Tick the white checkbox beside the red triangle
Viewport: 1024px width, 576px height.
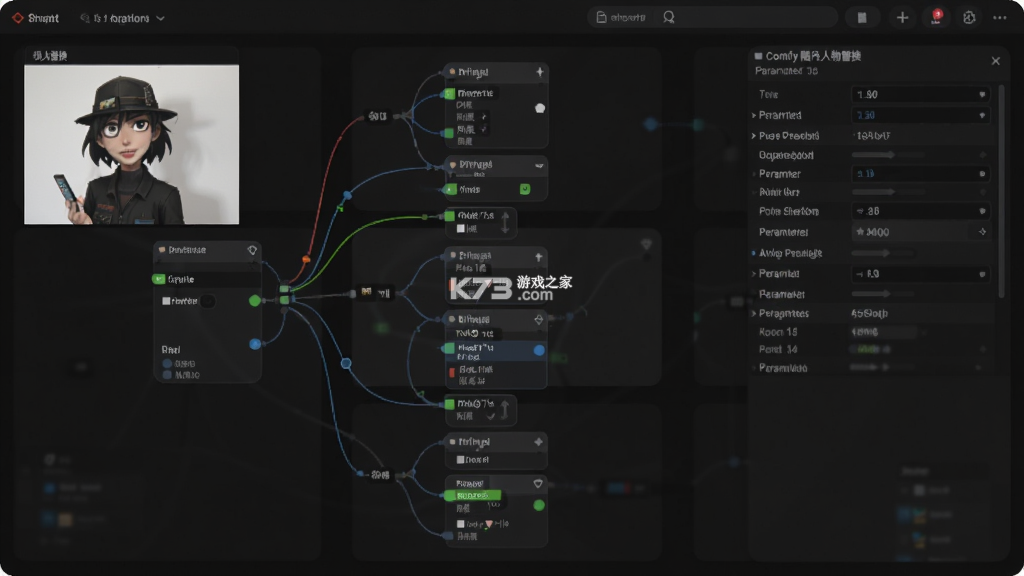point(460,524)
